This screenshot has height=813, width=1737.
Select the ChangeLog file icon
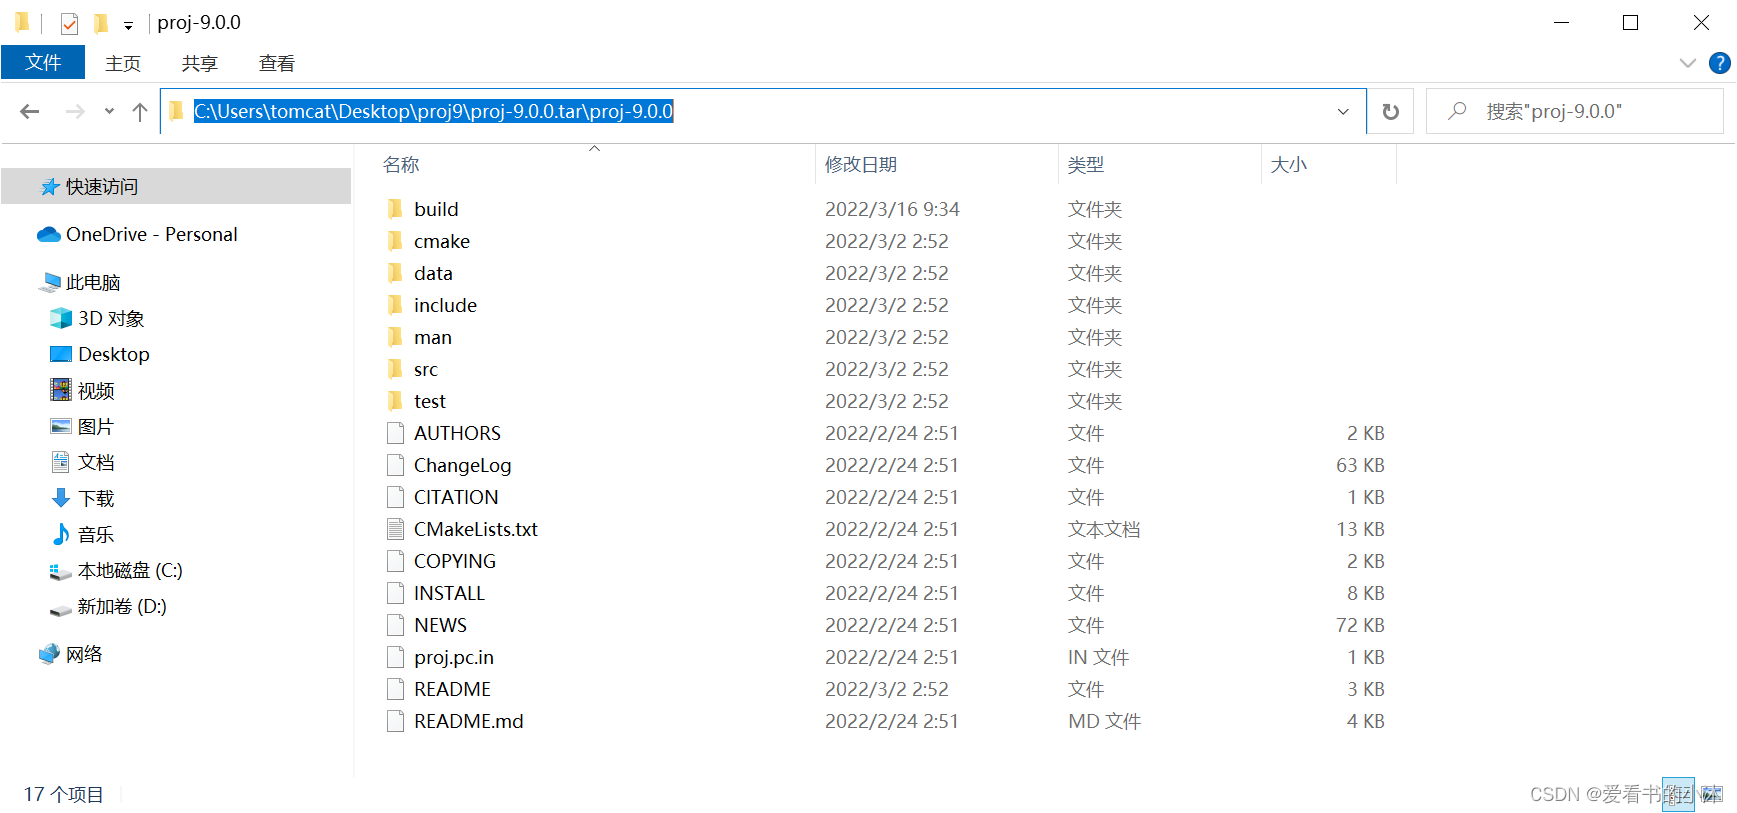click(396, 465)
